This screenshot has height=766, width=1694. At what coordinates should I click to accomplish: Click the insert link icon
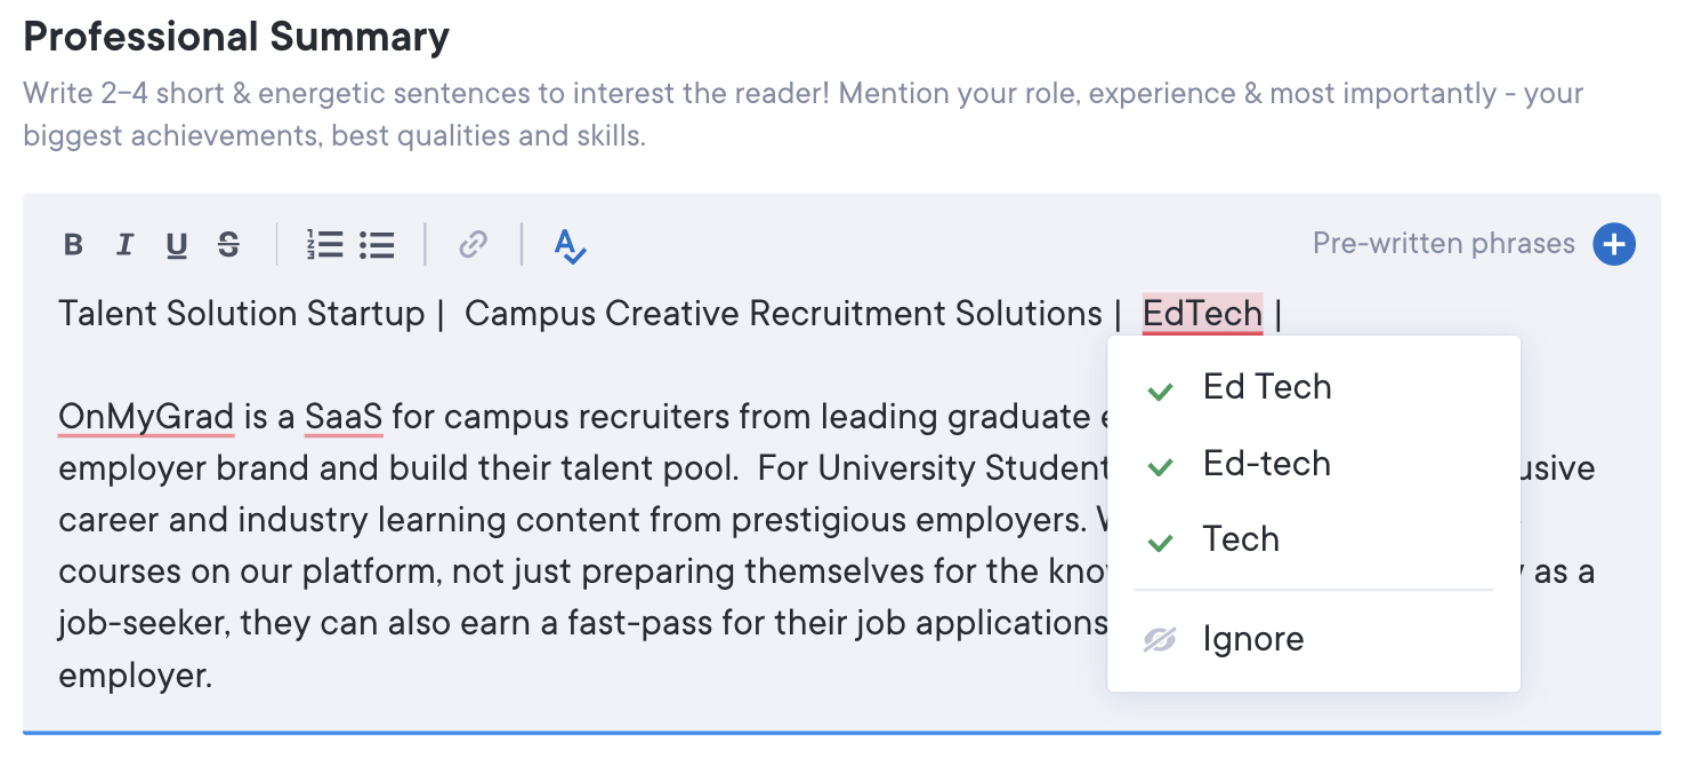(x=473, y=245)
